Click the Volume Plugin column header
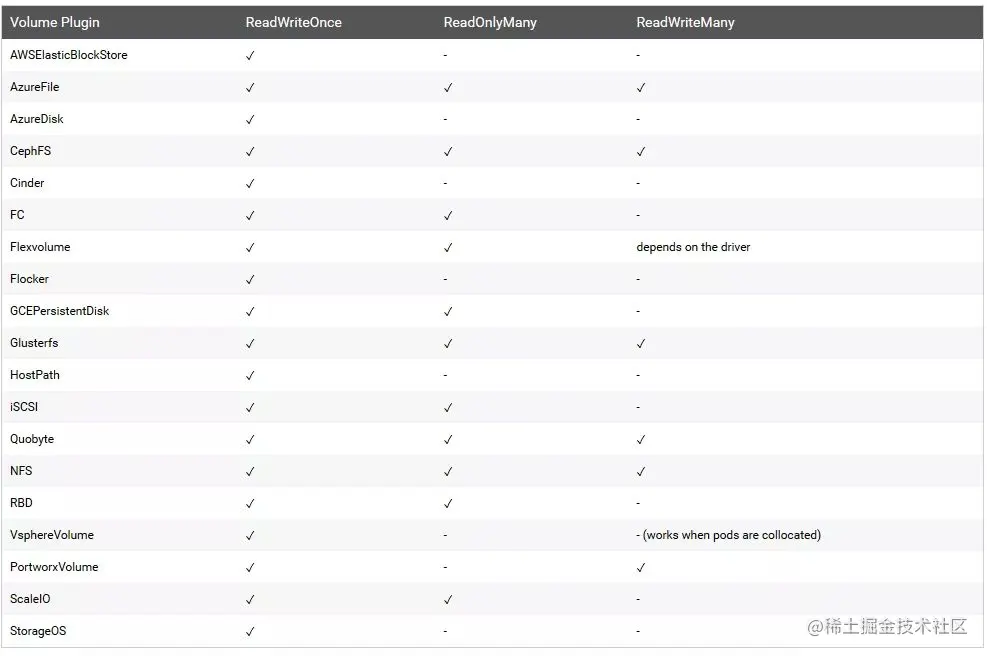 [55, 22]
